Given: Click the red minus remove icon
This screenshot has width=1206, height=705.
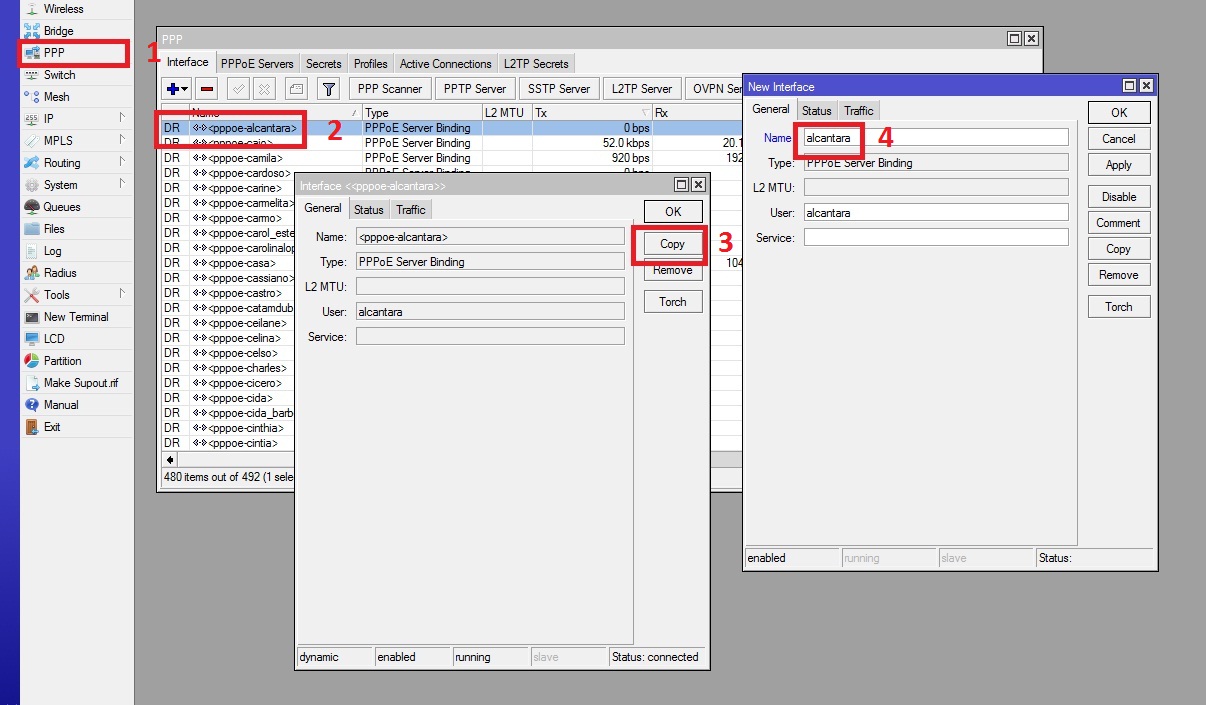Looking at the screenshot, I should (207, 89).
